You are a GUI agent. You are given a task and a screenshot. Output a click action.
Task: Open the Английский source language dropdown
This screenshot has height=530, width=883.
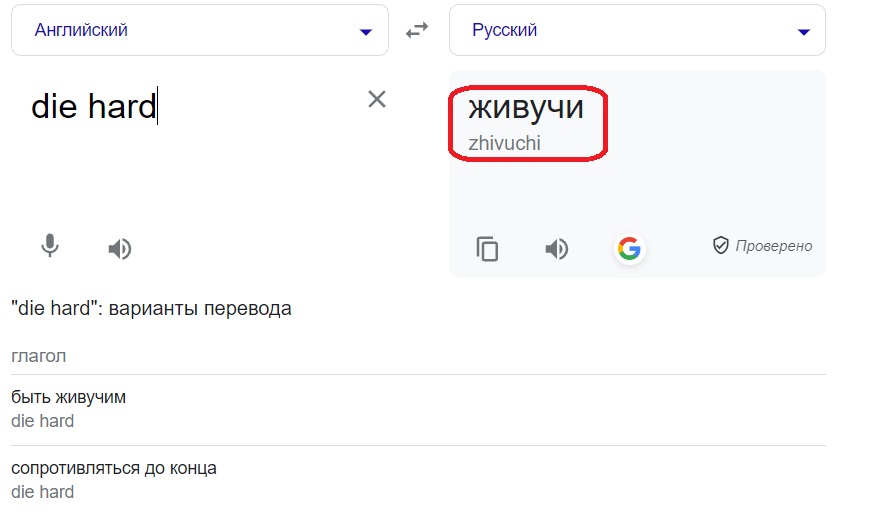pos(200,30)
